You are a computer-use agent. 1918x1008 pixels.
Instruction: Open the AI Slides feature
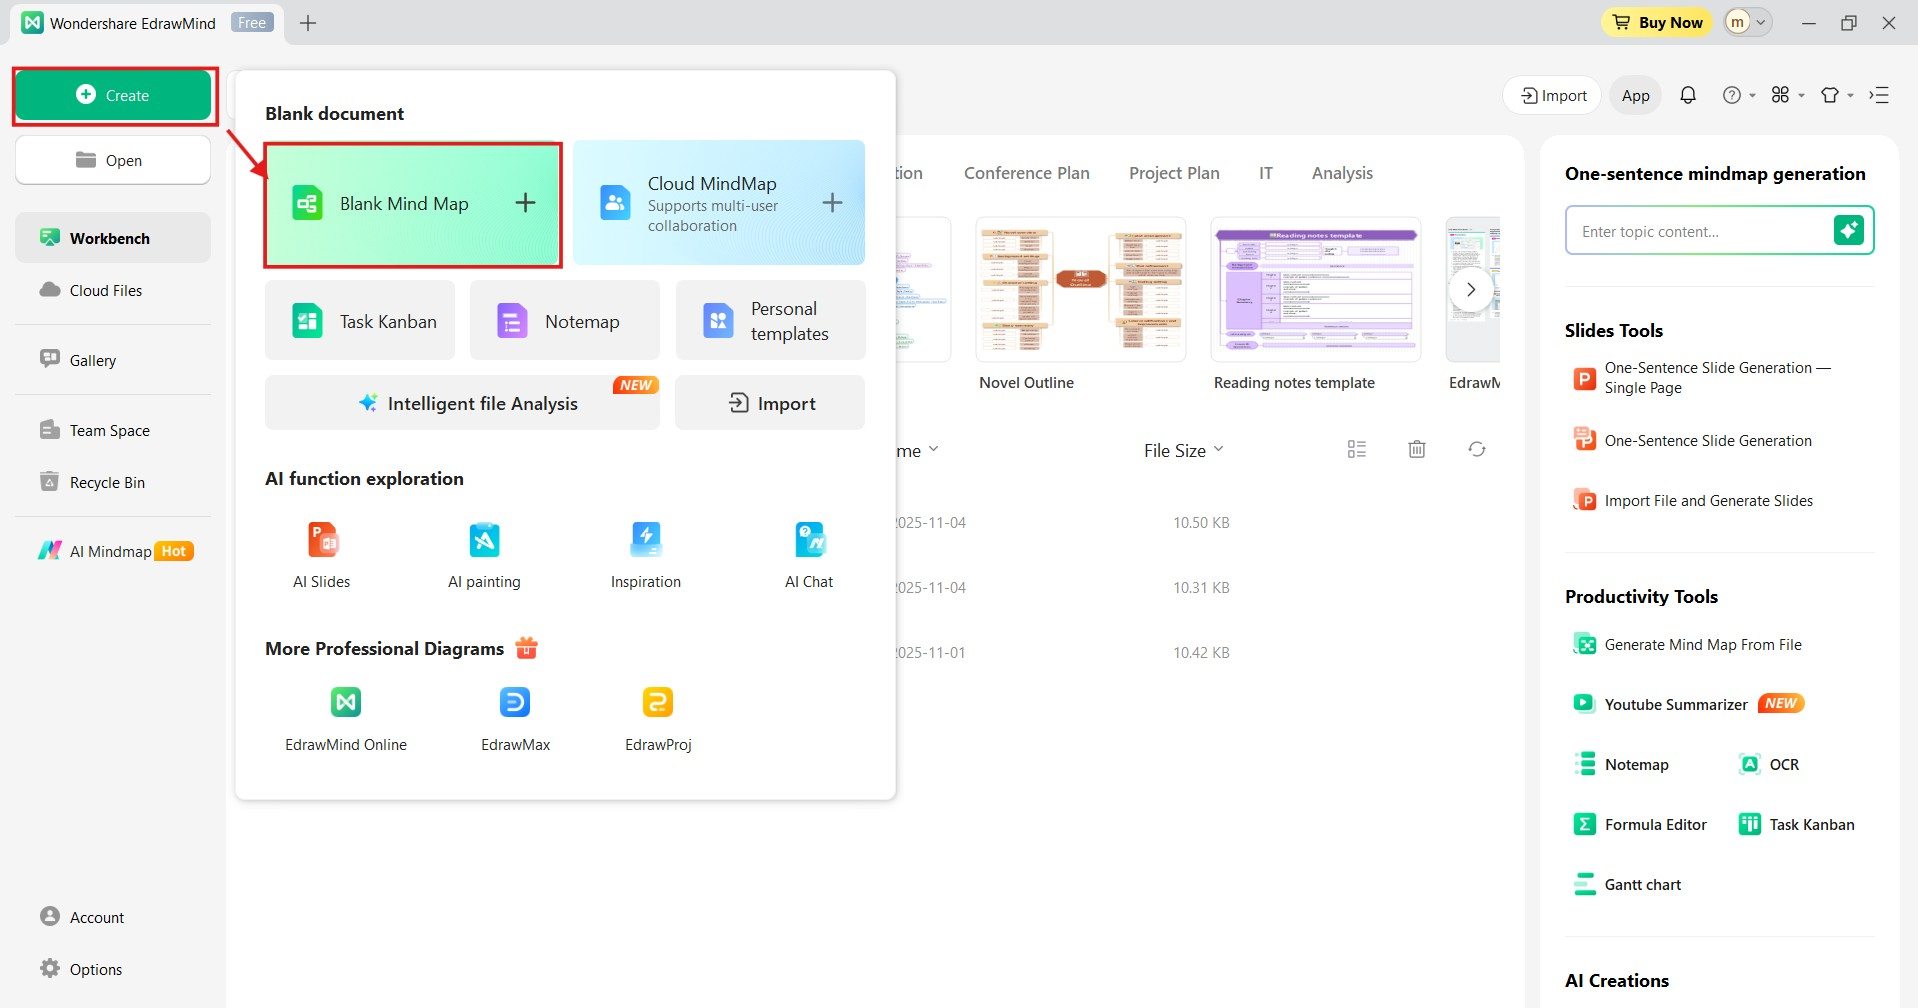point(321,555)
